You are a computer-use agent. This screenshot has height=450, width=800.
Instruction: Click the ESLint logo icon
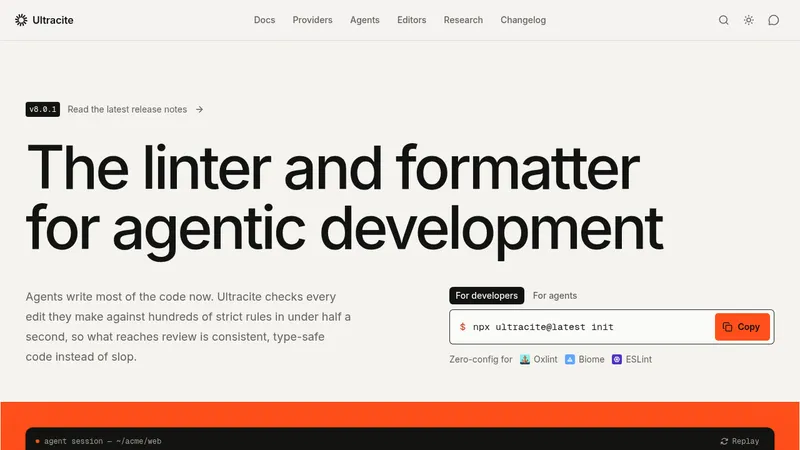click(x=617, y=359)
